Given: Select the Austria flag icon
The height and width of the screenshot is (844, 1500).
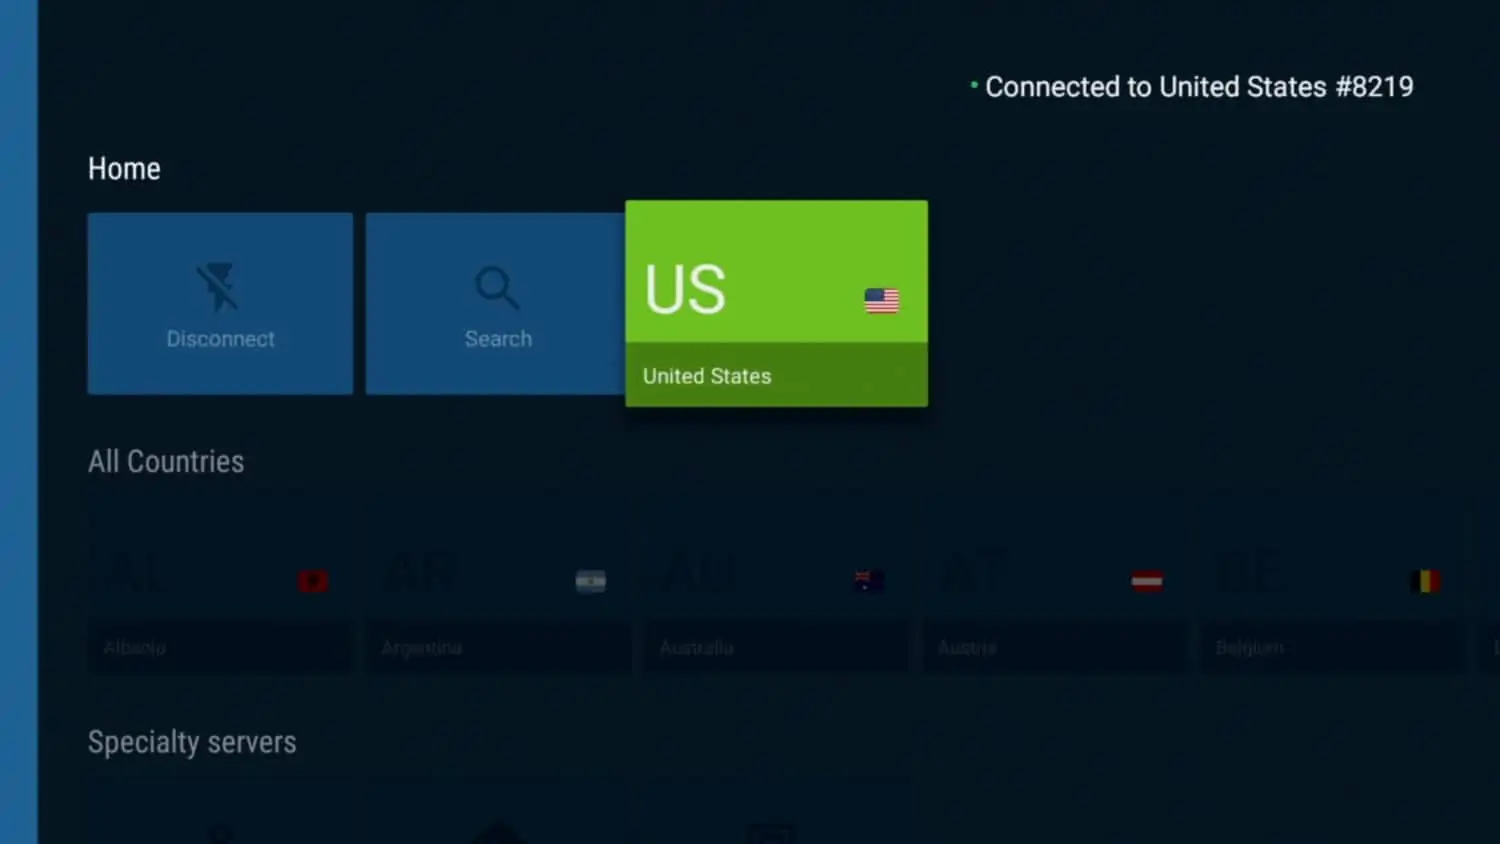Looking at the screenshot, I should click(1147, 581).
